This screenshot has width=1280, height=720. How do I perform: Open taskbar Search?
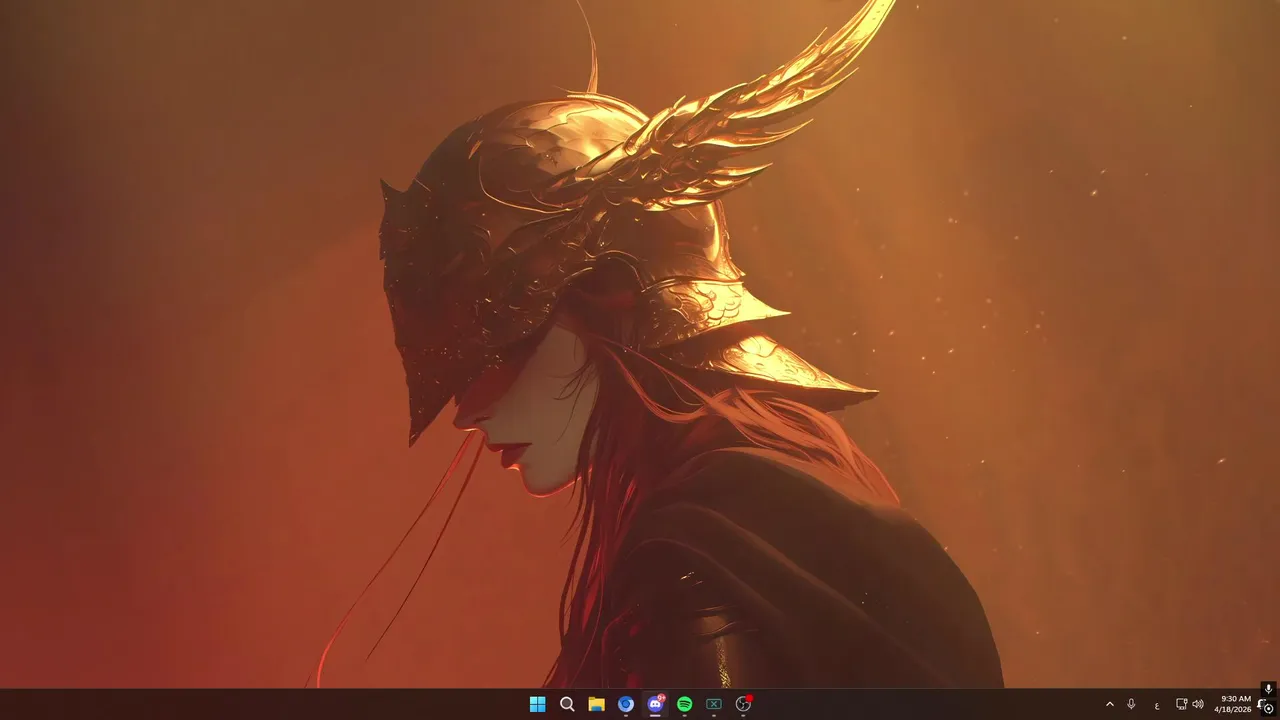(x=567, y=704)
